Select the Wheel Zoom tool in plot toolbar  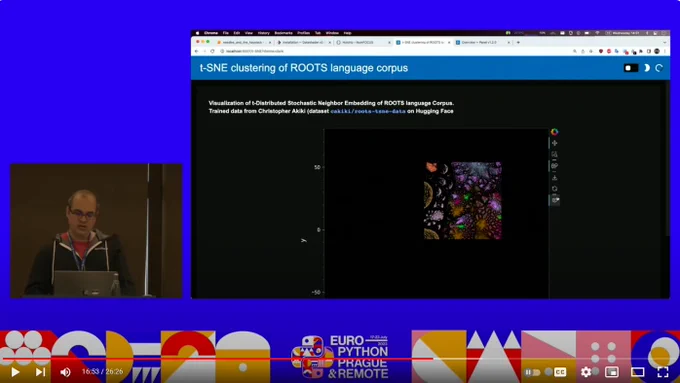pyautogui.click(x=554, y=166)
